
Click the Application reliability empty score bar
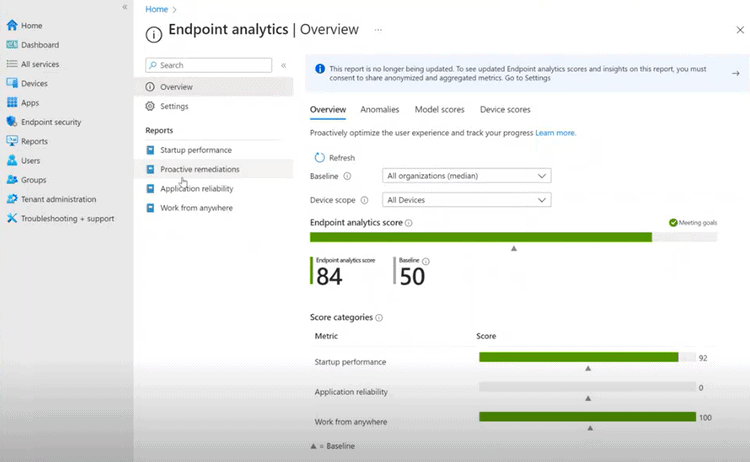point(587,386)
